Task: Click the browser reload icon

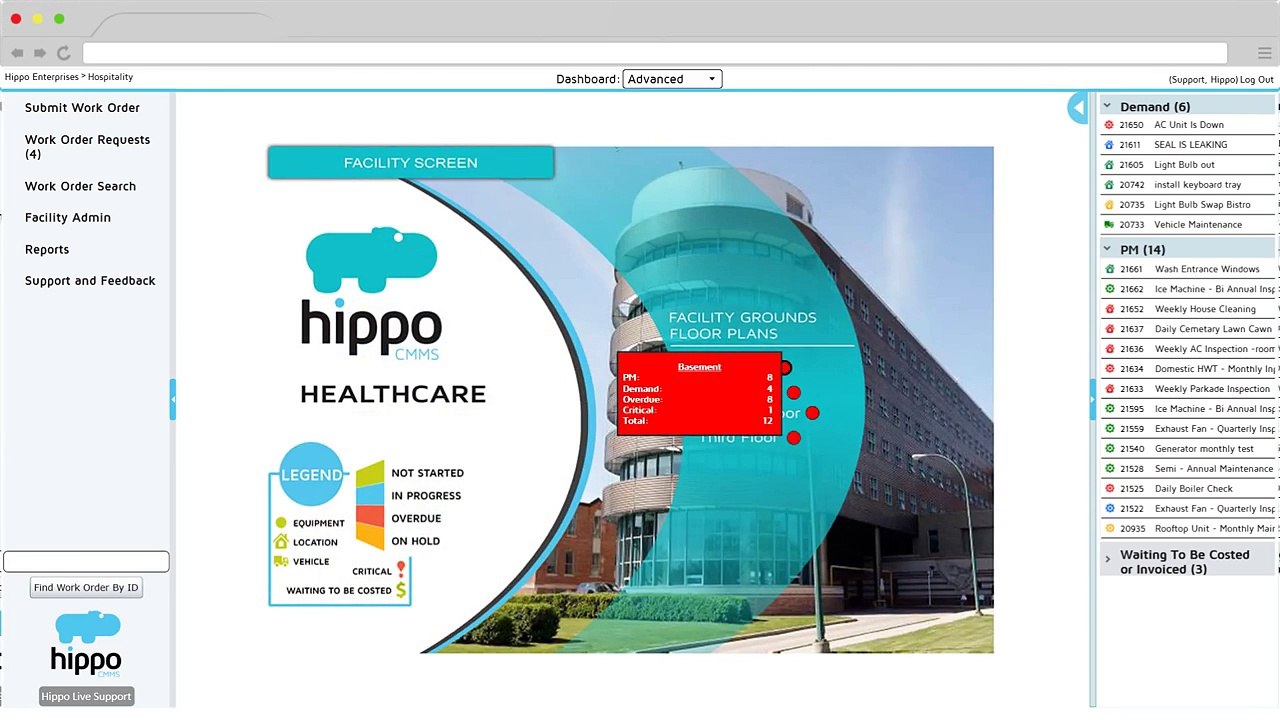Action: (63, 53)
